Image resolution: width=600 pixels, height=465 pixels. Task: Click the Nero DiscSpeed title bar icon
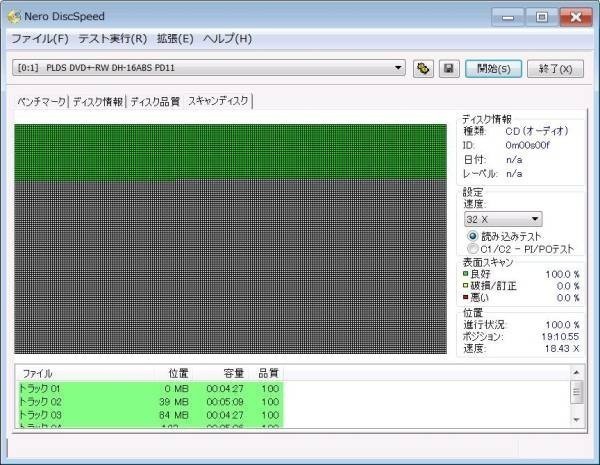(x=15, y=17)
